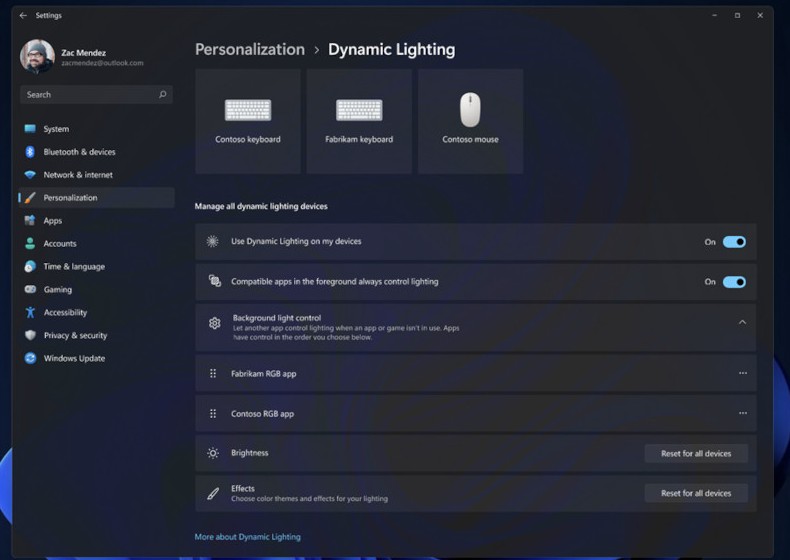Click the Privacy shield icon
The image size is (790, 560).
coord(30,335)
